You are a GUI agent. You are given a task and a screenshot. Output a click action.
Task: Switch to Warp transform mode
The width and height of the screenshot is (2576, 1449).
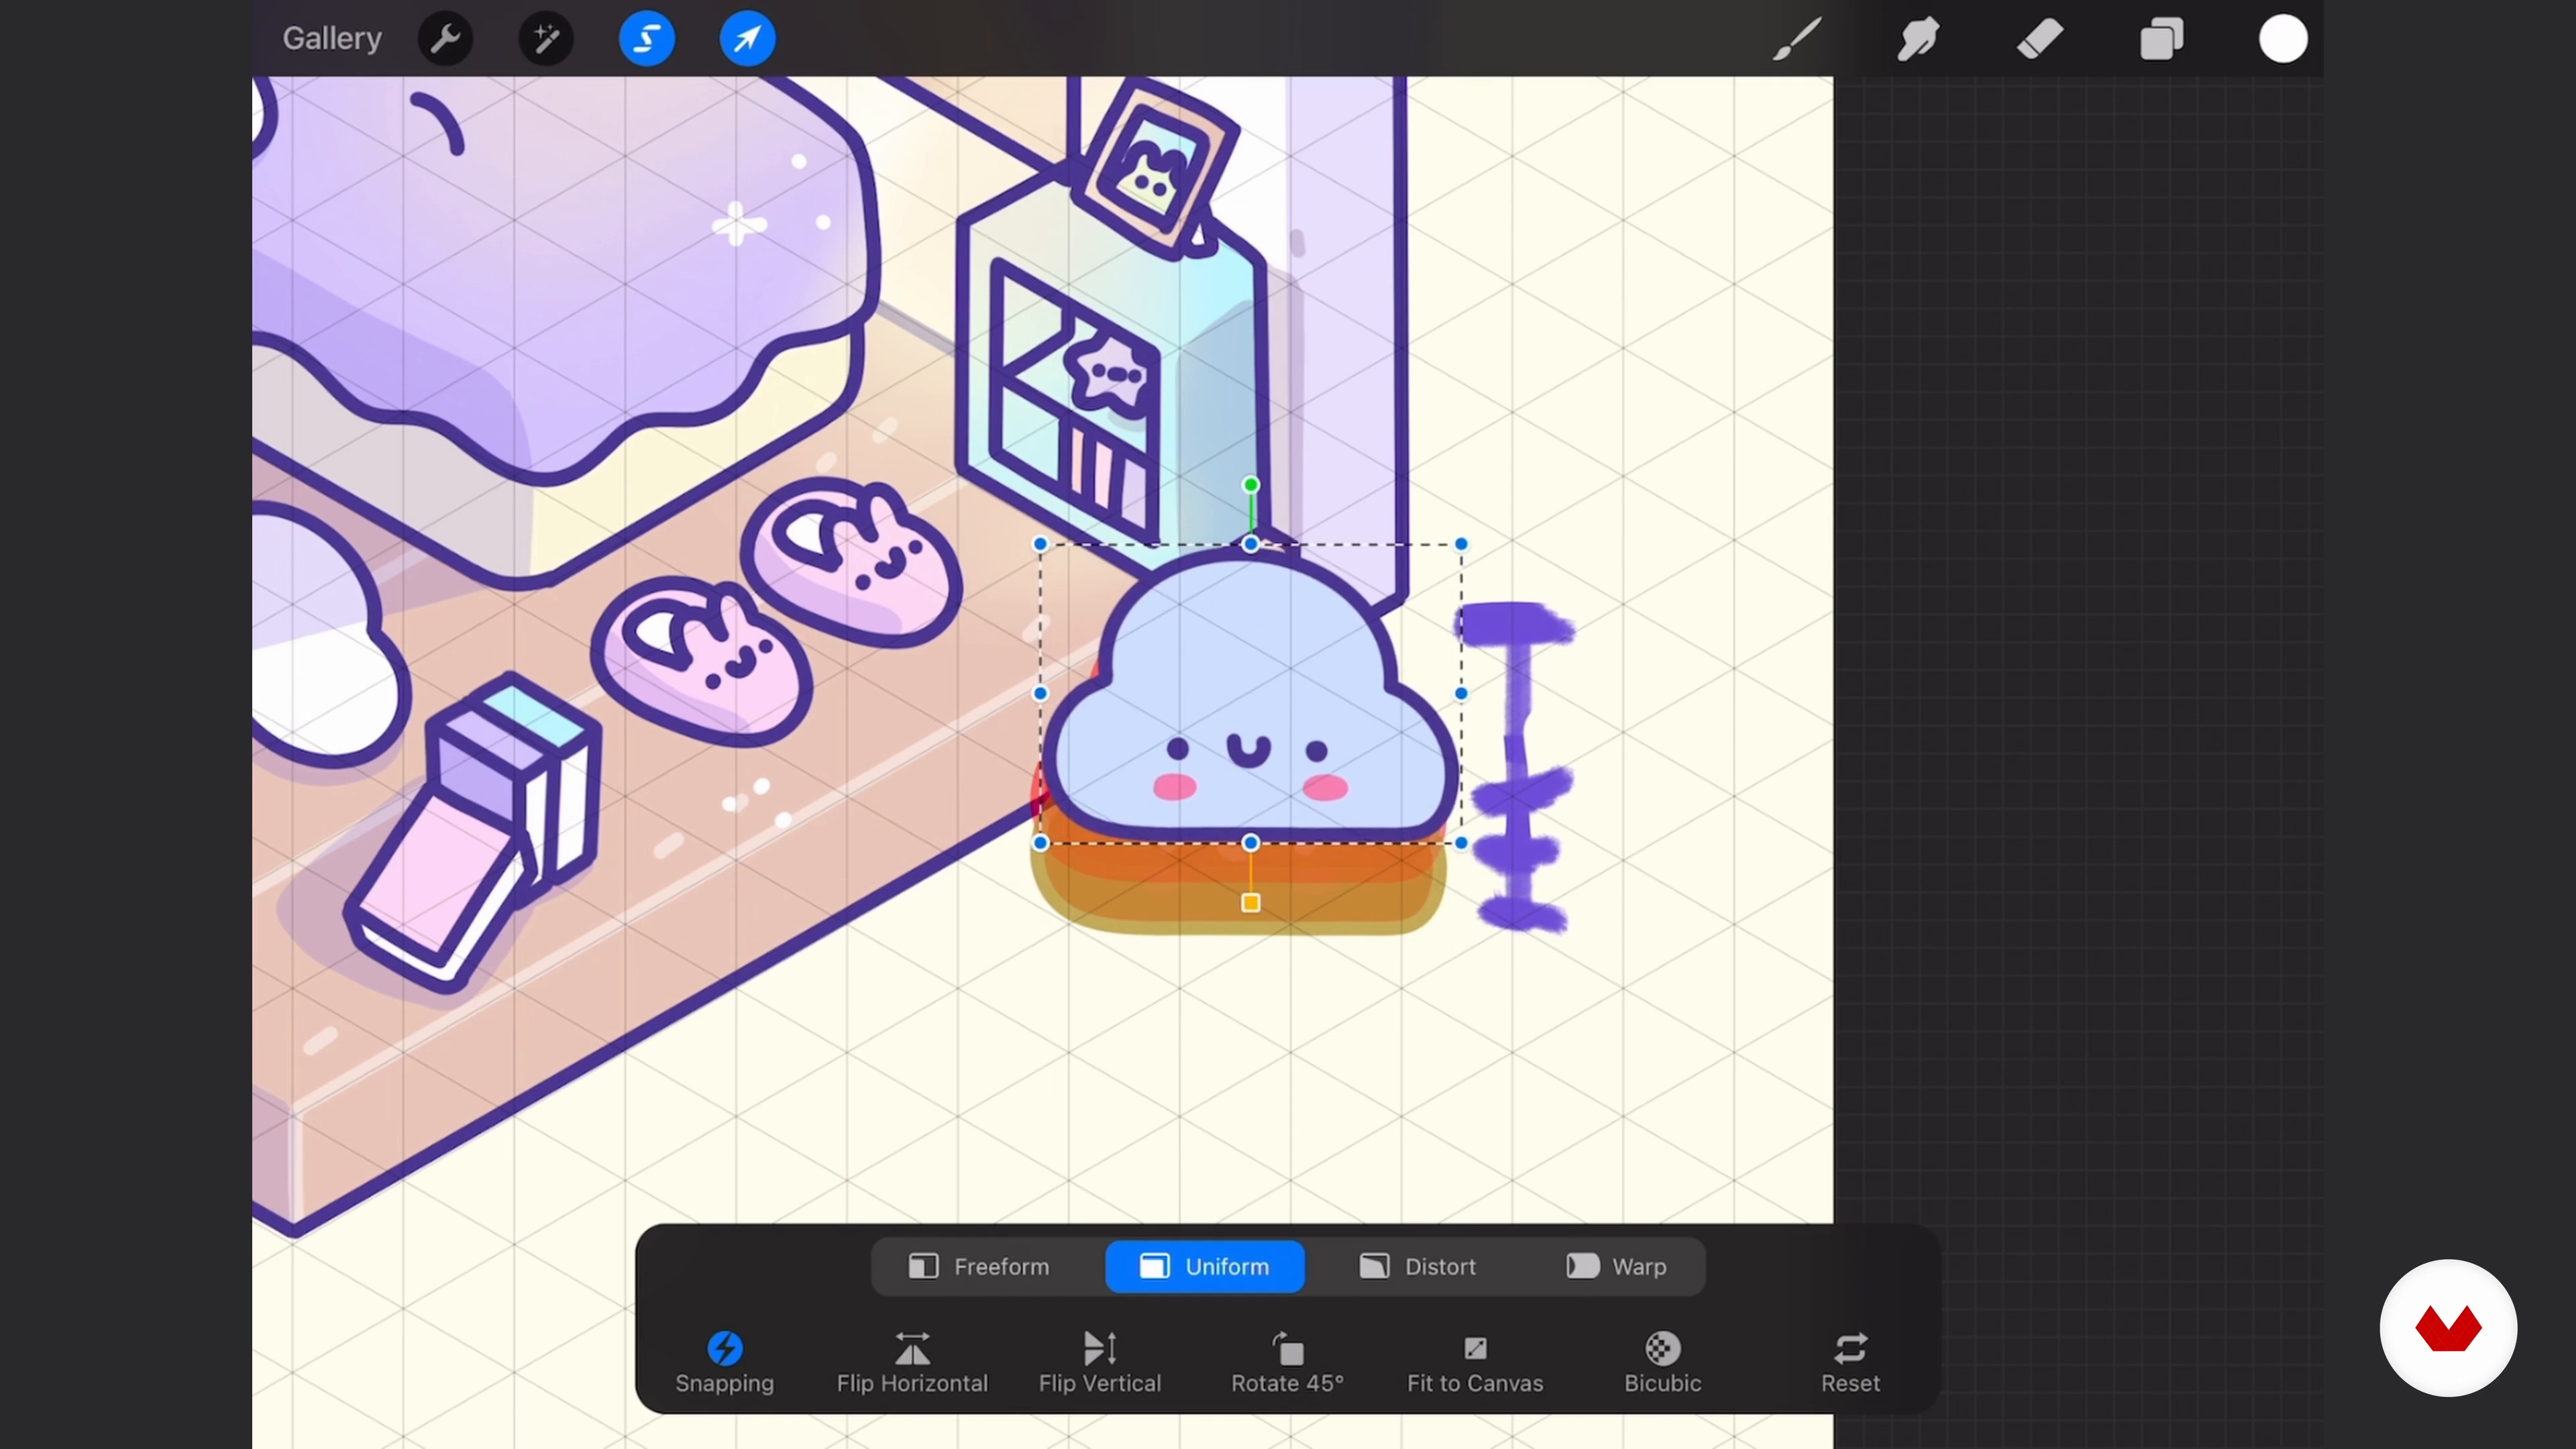coord(1615,1266)
